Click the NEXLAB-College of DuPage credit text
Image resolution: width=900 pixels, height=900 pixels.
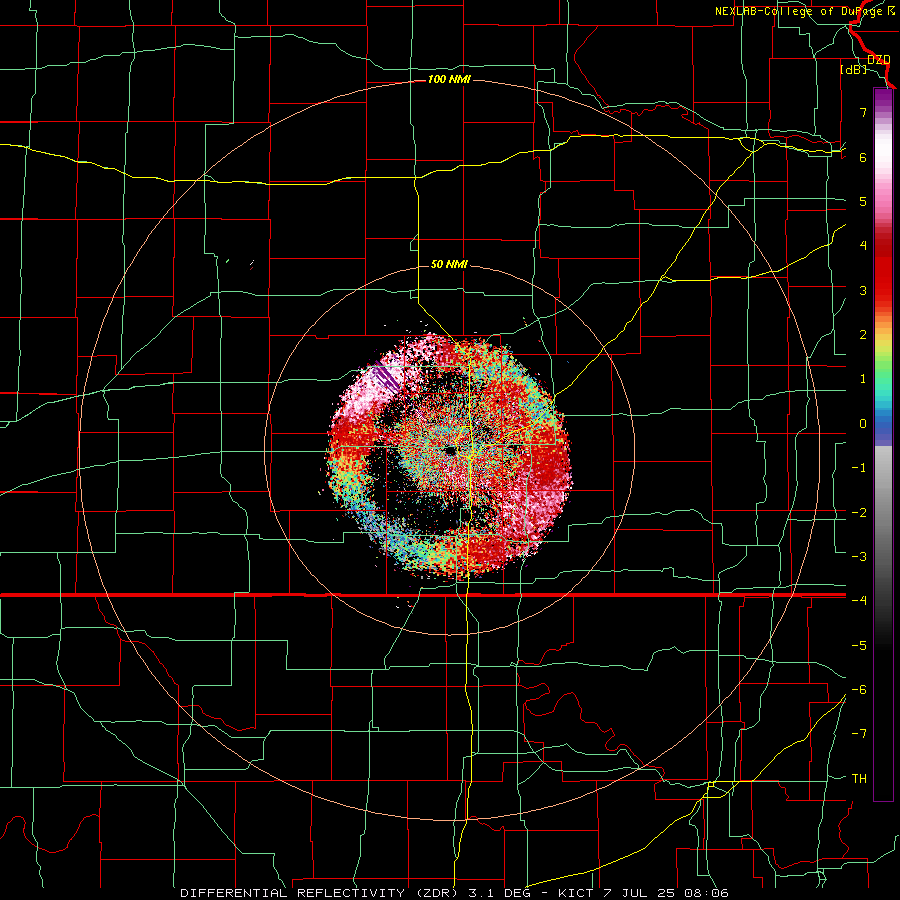(x=805, y=11)
